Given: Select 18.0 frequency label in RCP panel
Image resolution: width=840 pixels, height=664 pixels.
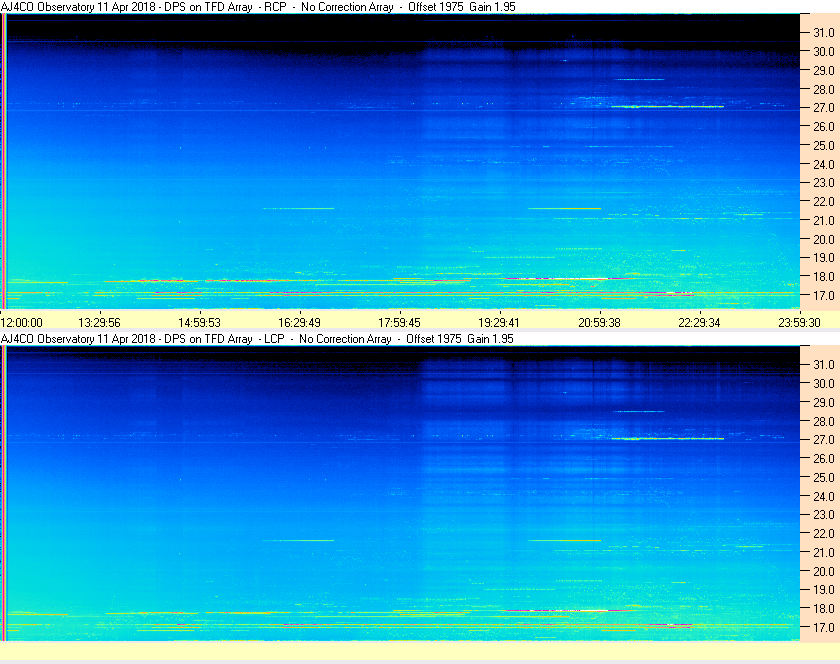Looking at the screenshot, I should (x=824, y=277).
